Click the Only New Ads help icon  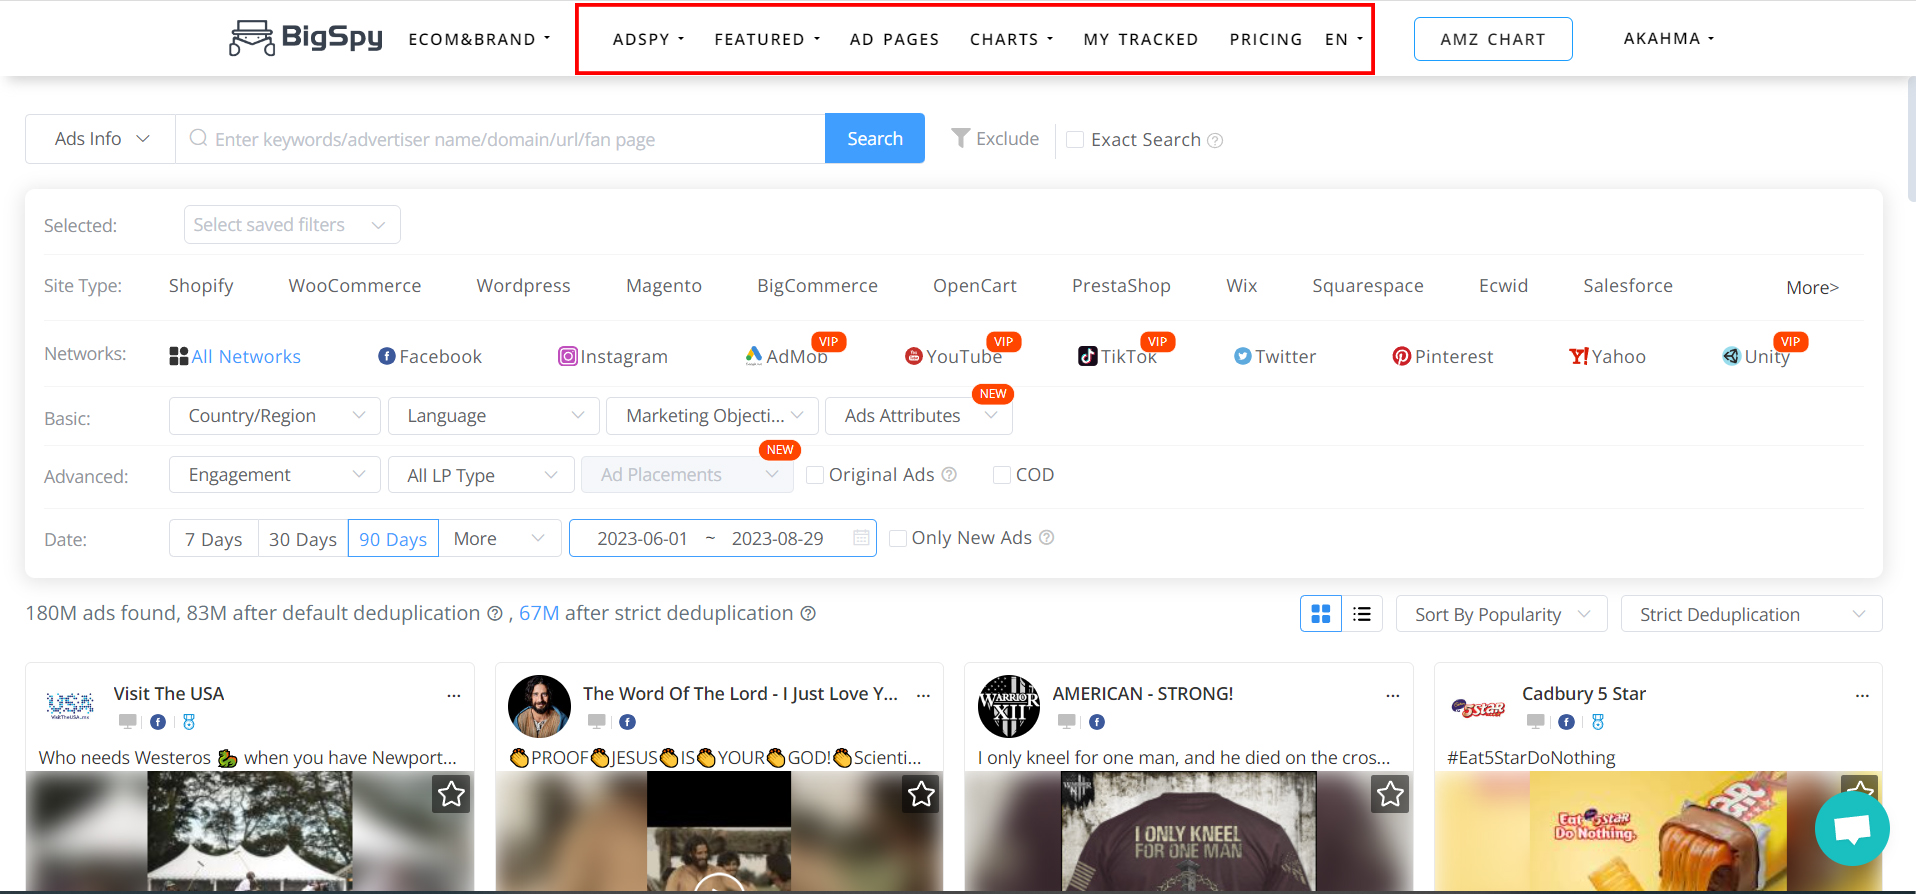coord(1046,537)
